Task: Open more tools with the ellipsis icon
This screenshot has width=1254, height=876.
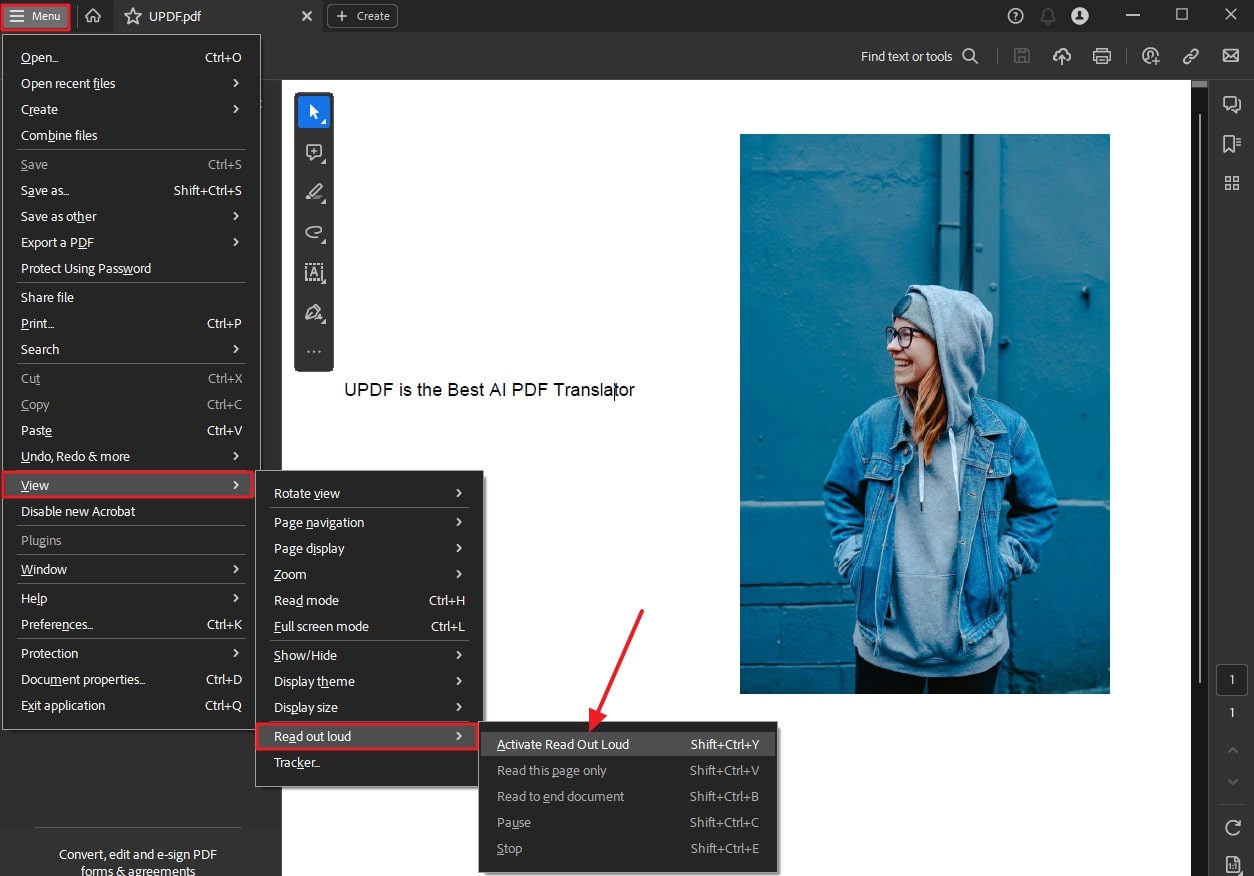Action: pyautogui.click(x=314, y=350)
